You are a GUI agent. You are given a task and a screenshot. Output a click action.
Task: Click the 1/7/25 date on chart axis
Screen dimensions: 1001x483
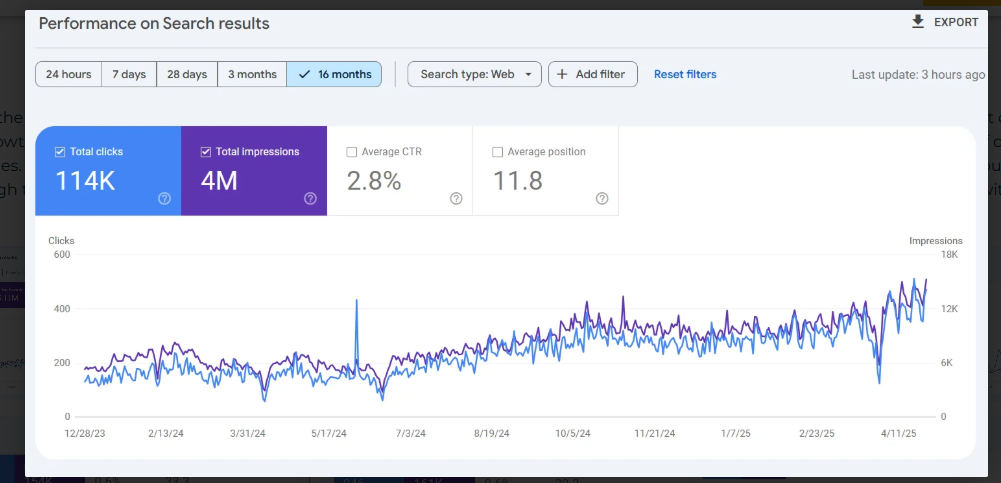click(736, 433)
